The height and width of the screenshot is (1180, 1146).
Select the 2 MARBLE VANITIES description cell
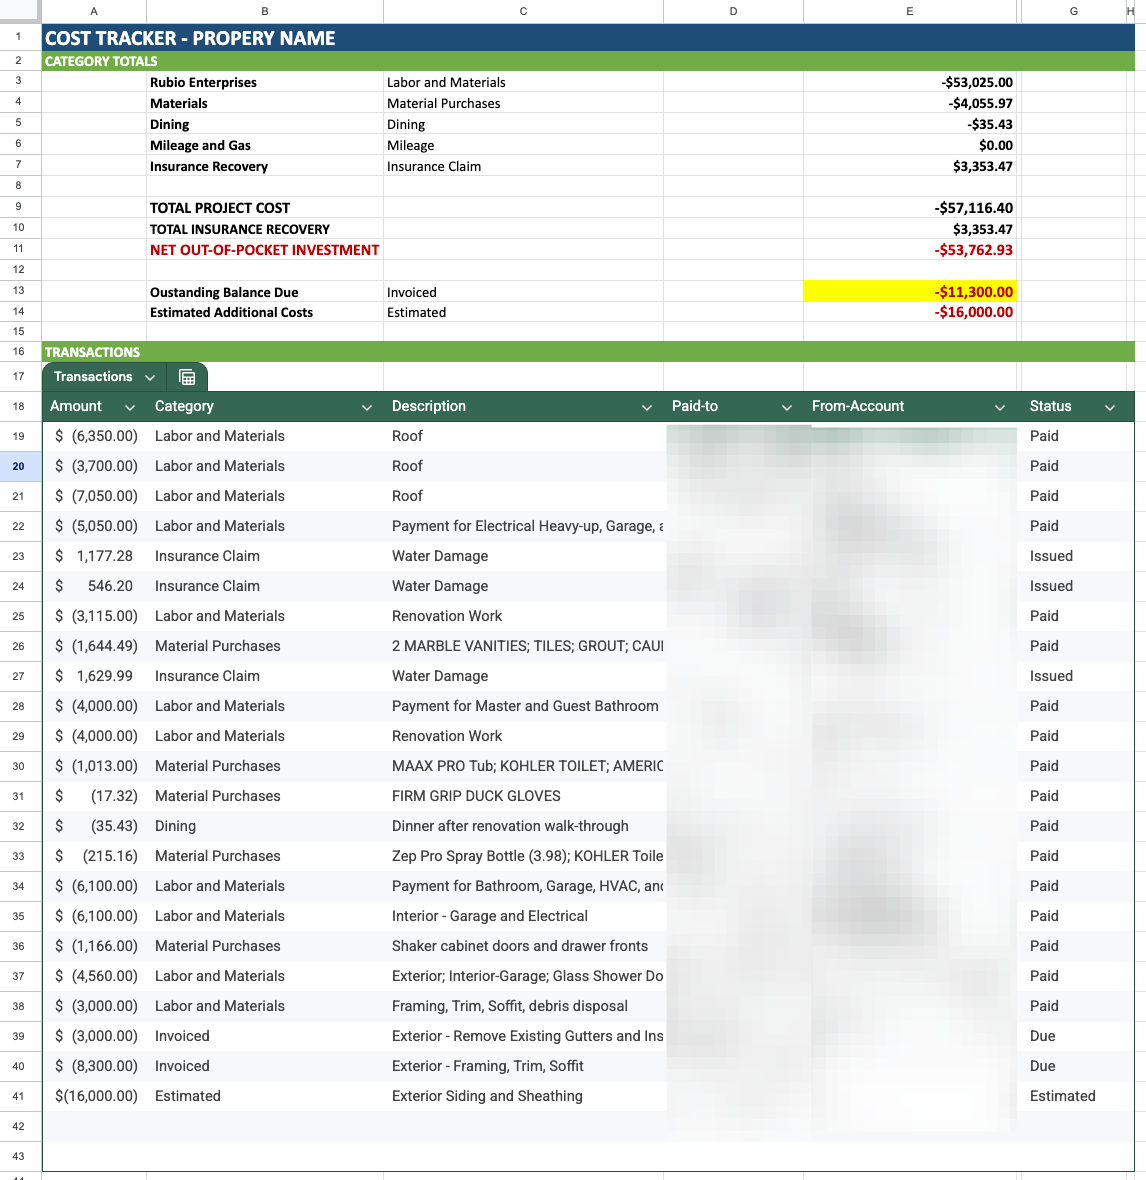[523, 646]
